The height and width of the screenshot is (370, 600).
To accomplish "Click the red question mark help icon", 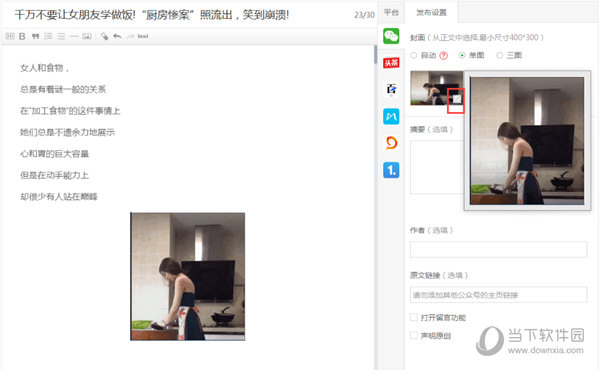I will (x=443, y=55).
